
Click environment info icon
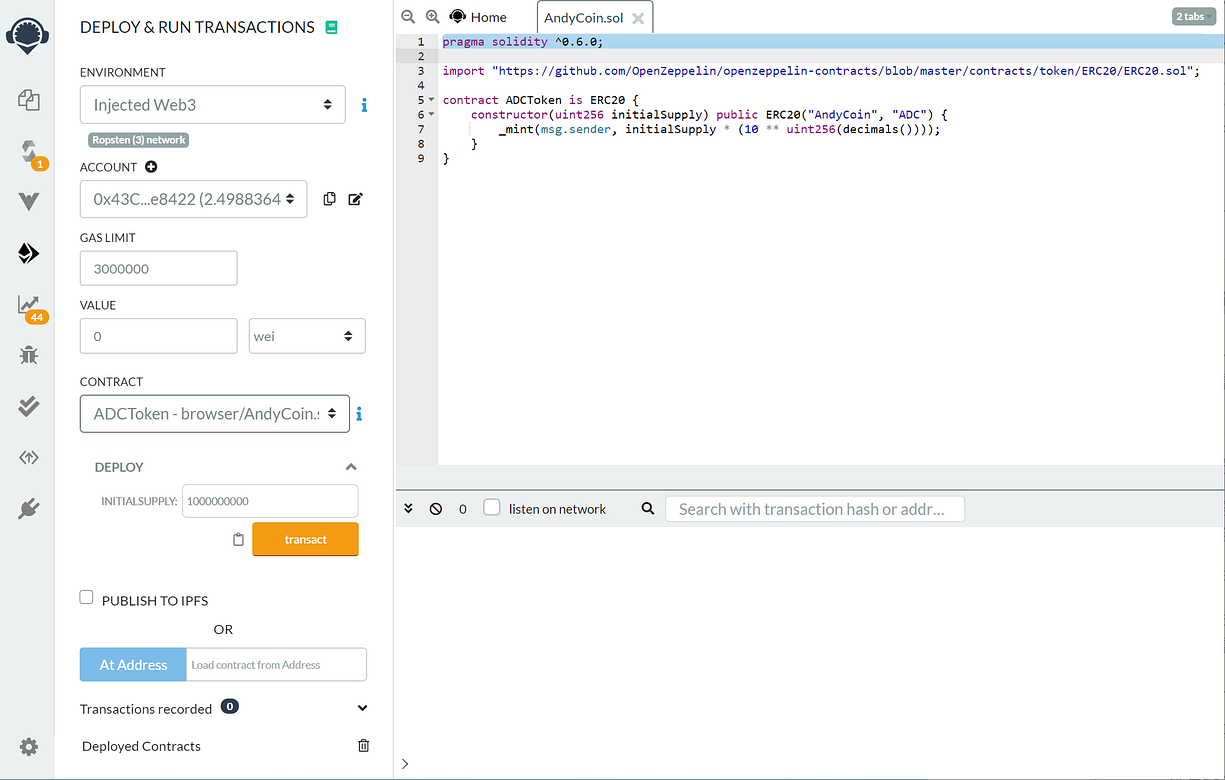(x=364, y=105)
